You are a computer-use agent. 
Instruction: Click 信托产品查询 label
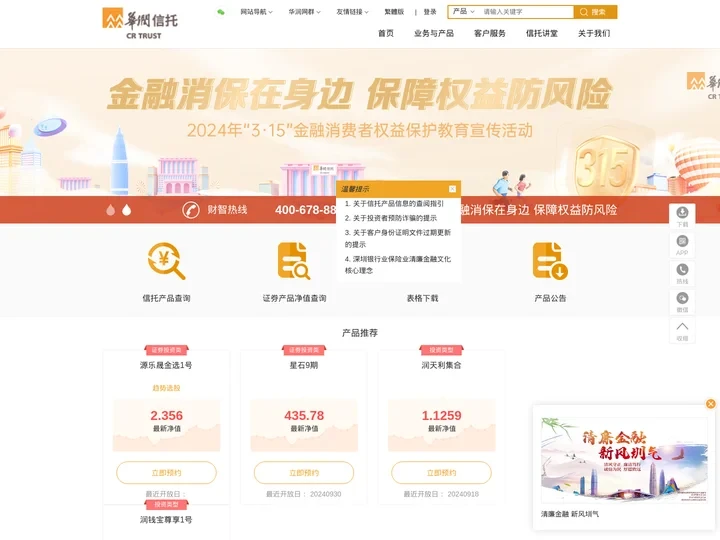click(166, 298)
